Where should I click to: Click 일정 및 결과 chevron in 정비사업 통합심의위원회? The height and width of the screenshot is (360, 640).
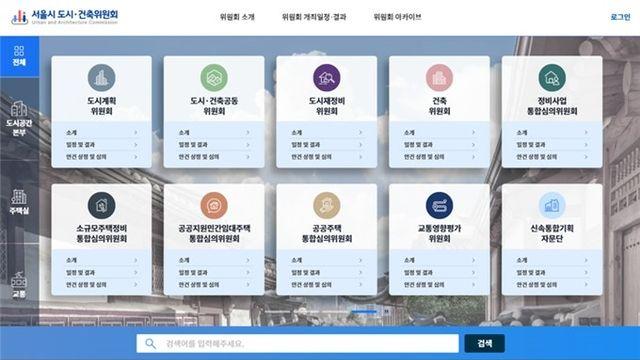pos(586,145)
